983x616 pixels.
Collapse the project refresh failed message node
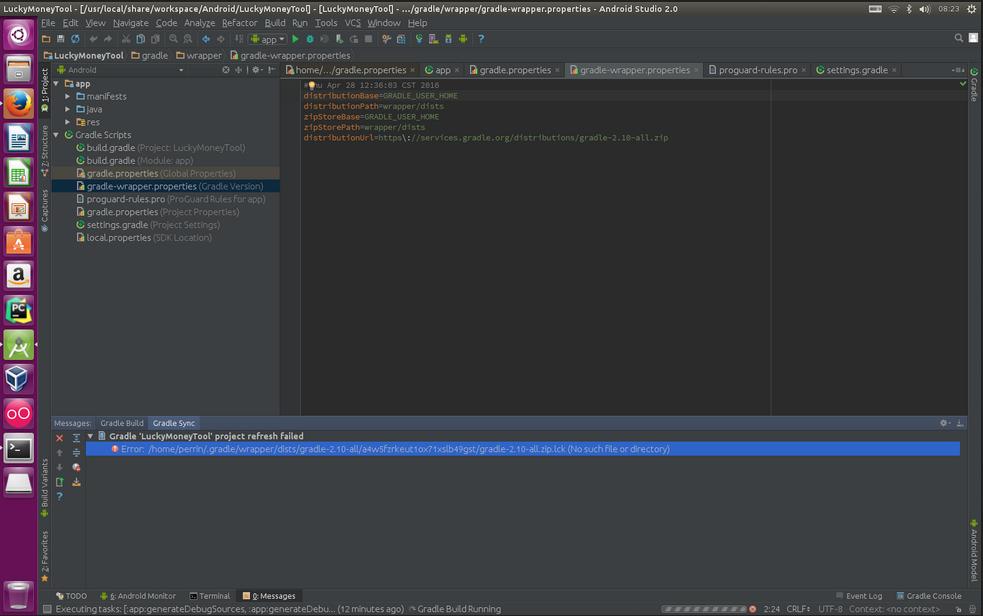(x=90, y=436)
